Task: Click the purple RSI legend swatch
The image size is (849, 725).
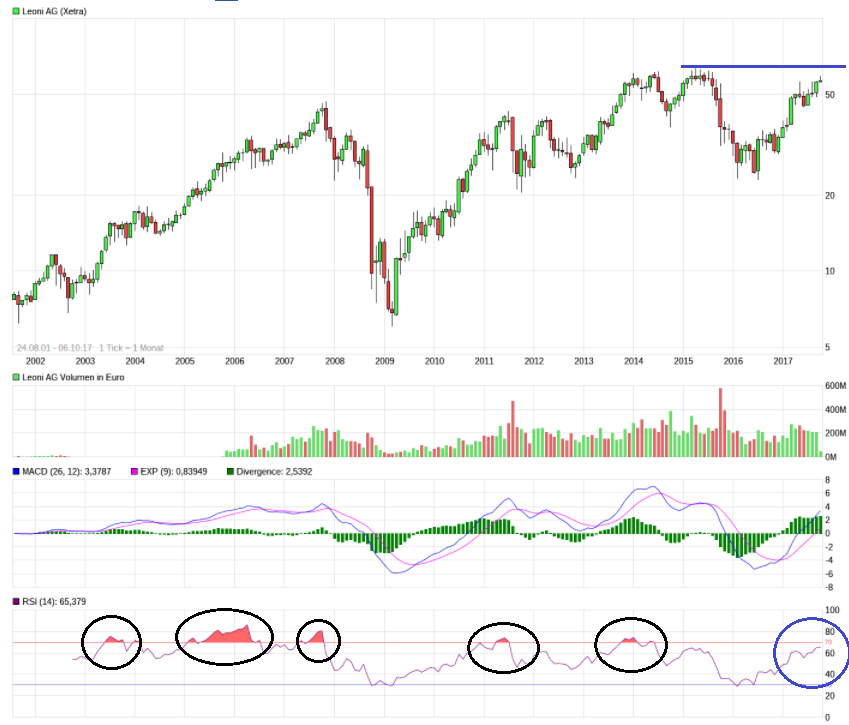Action: [x=16, y=602]
